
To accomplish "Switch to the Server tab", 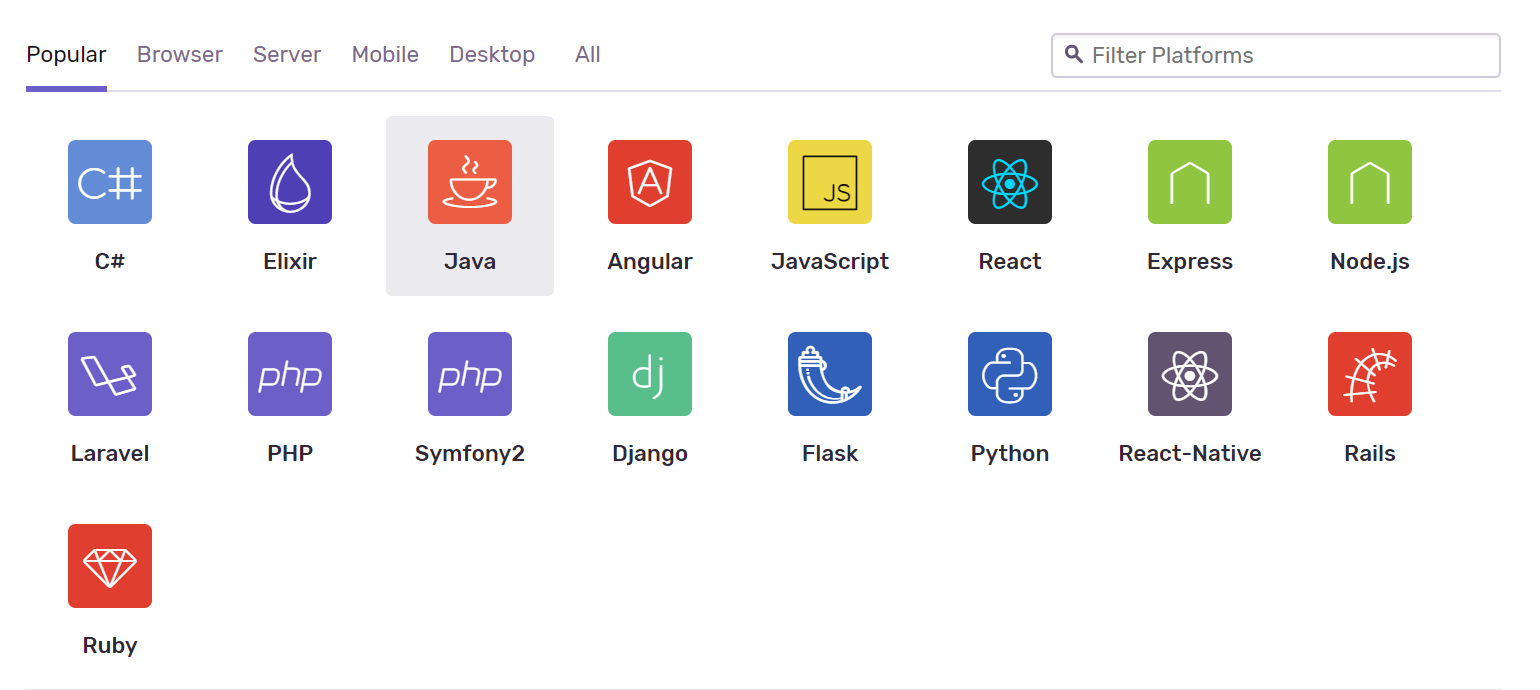I will point(287,54).
